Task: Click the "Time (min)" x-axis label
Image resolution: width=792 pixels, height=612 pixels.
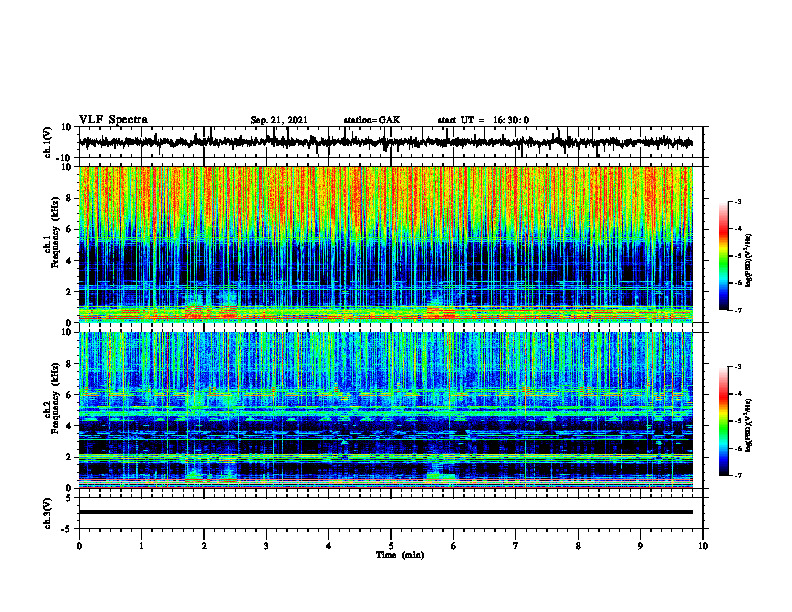Action: point(400,555)
